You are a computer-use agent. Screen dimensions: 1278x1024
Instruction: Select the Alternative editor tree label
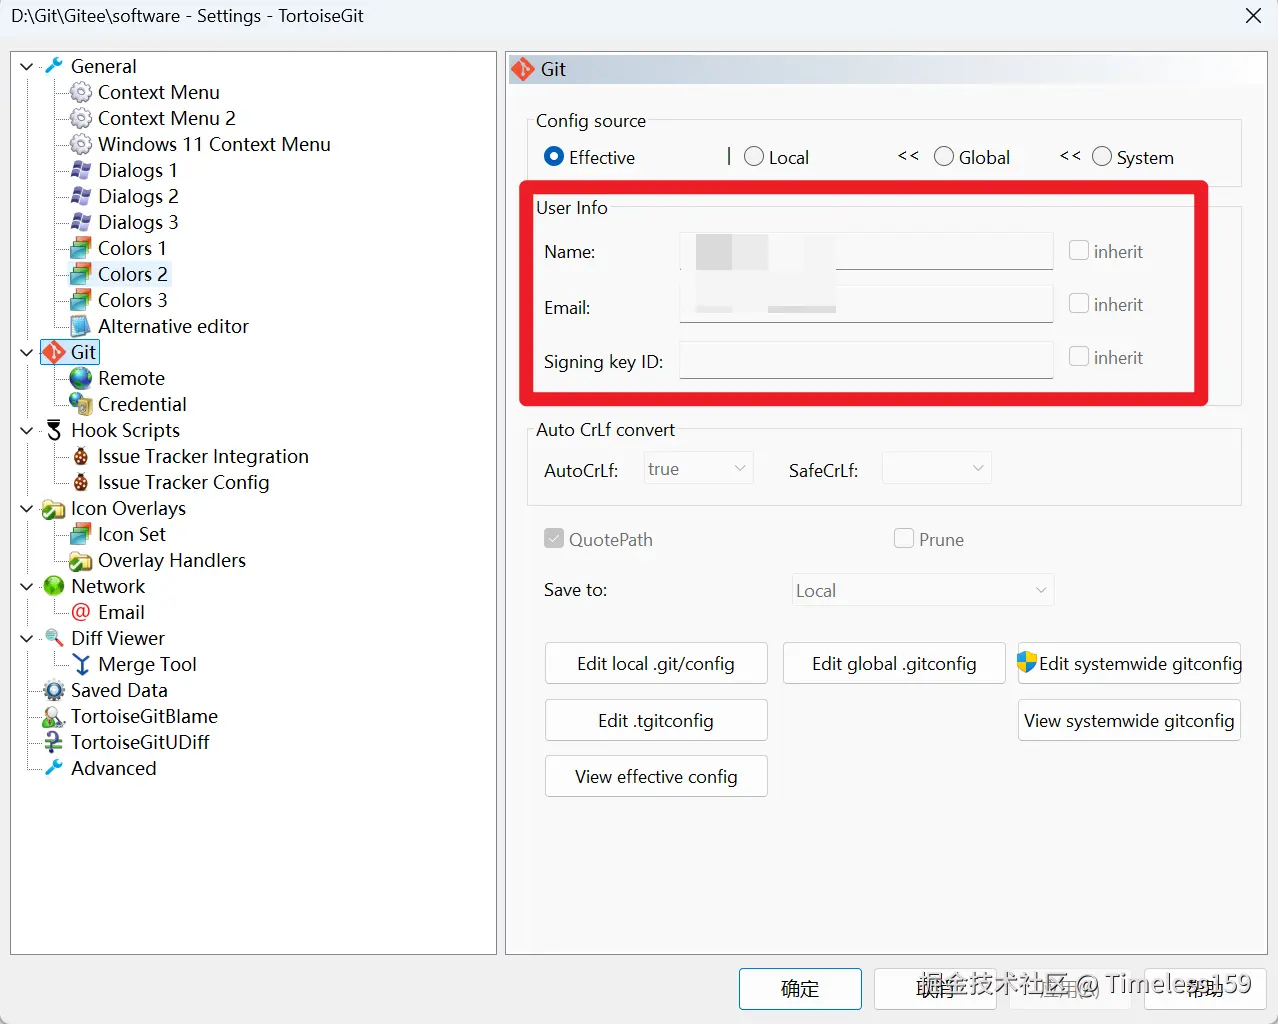pos(173,326)
